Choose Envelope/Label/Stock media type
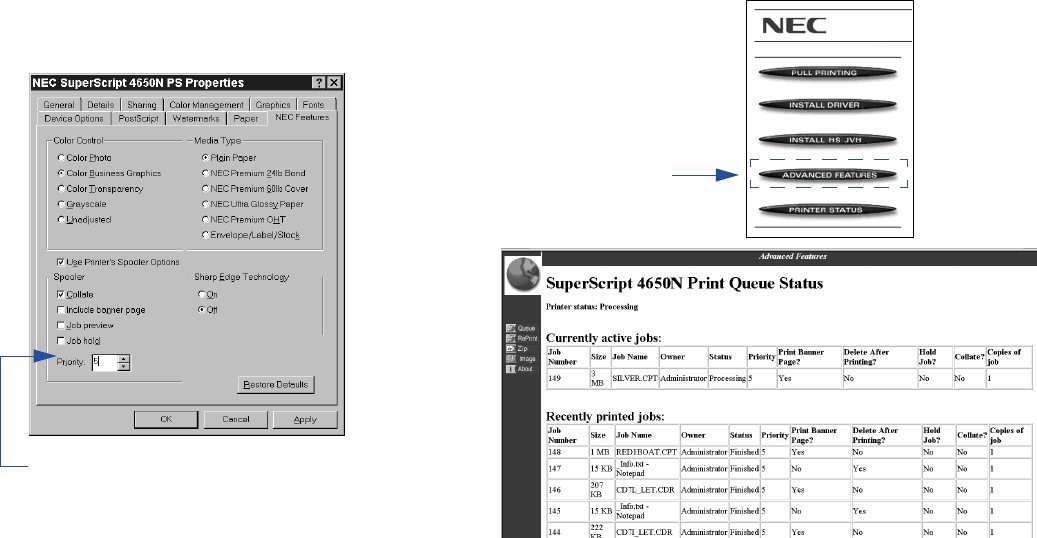 [205, 235]
